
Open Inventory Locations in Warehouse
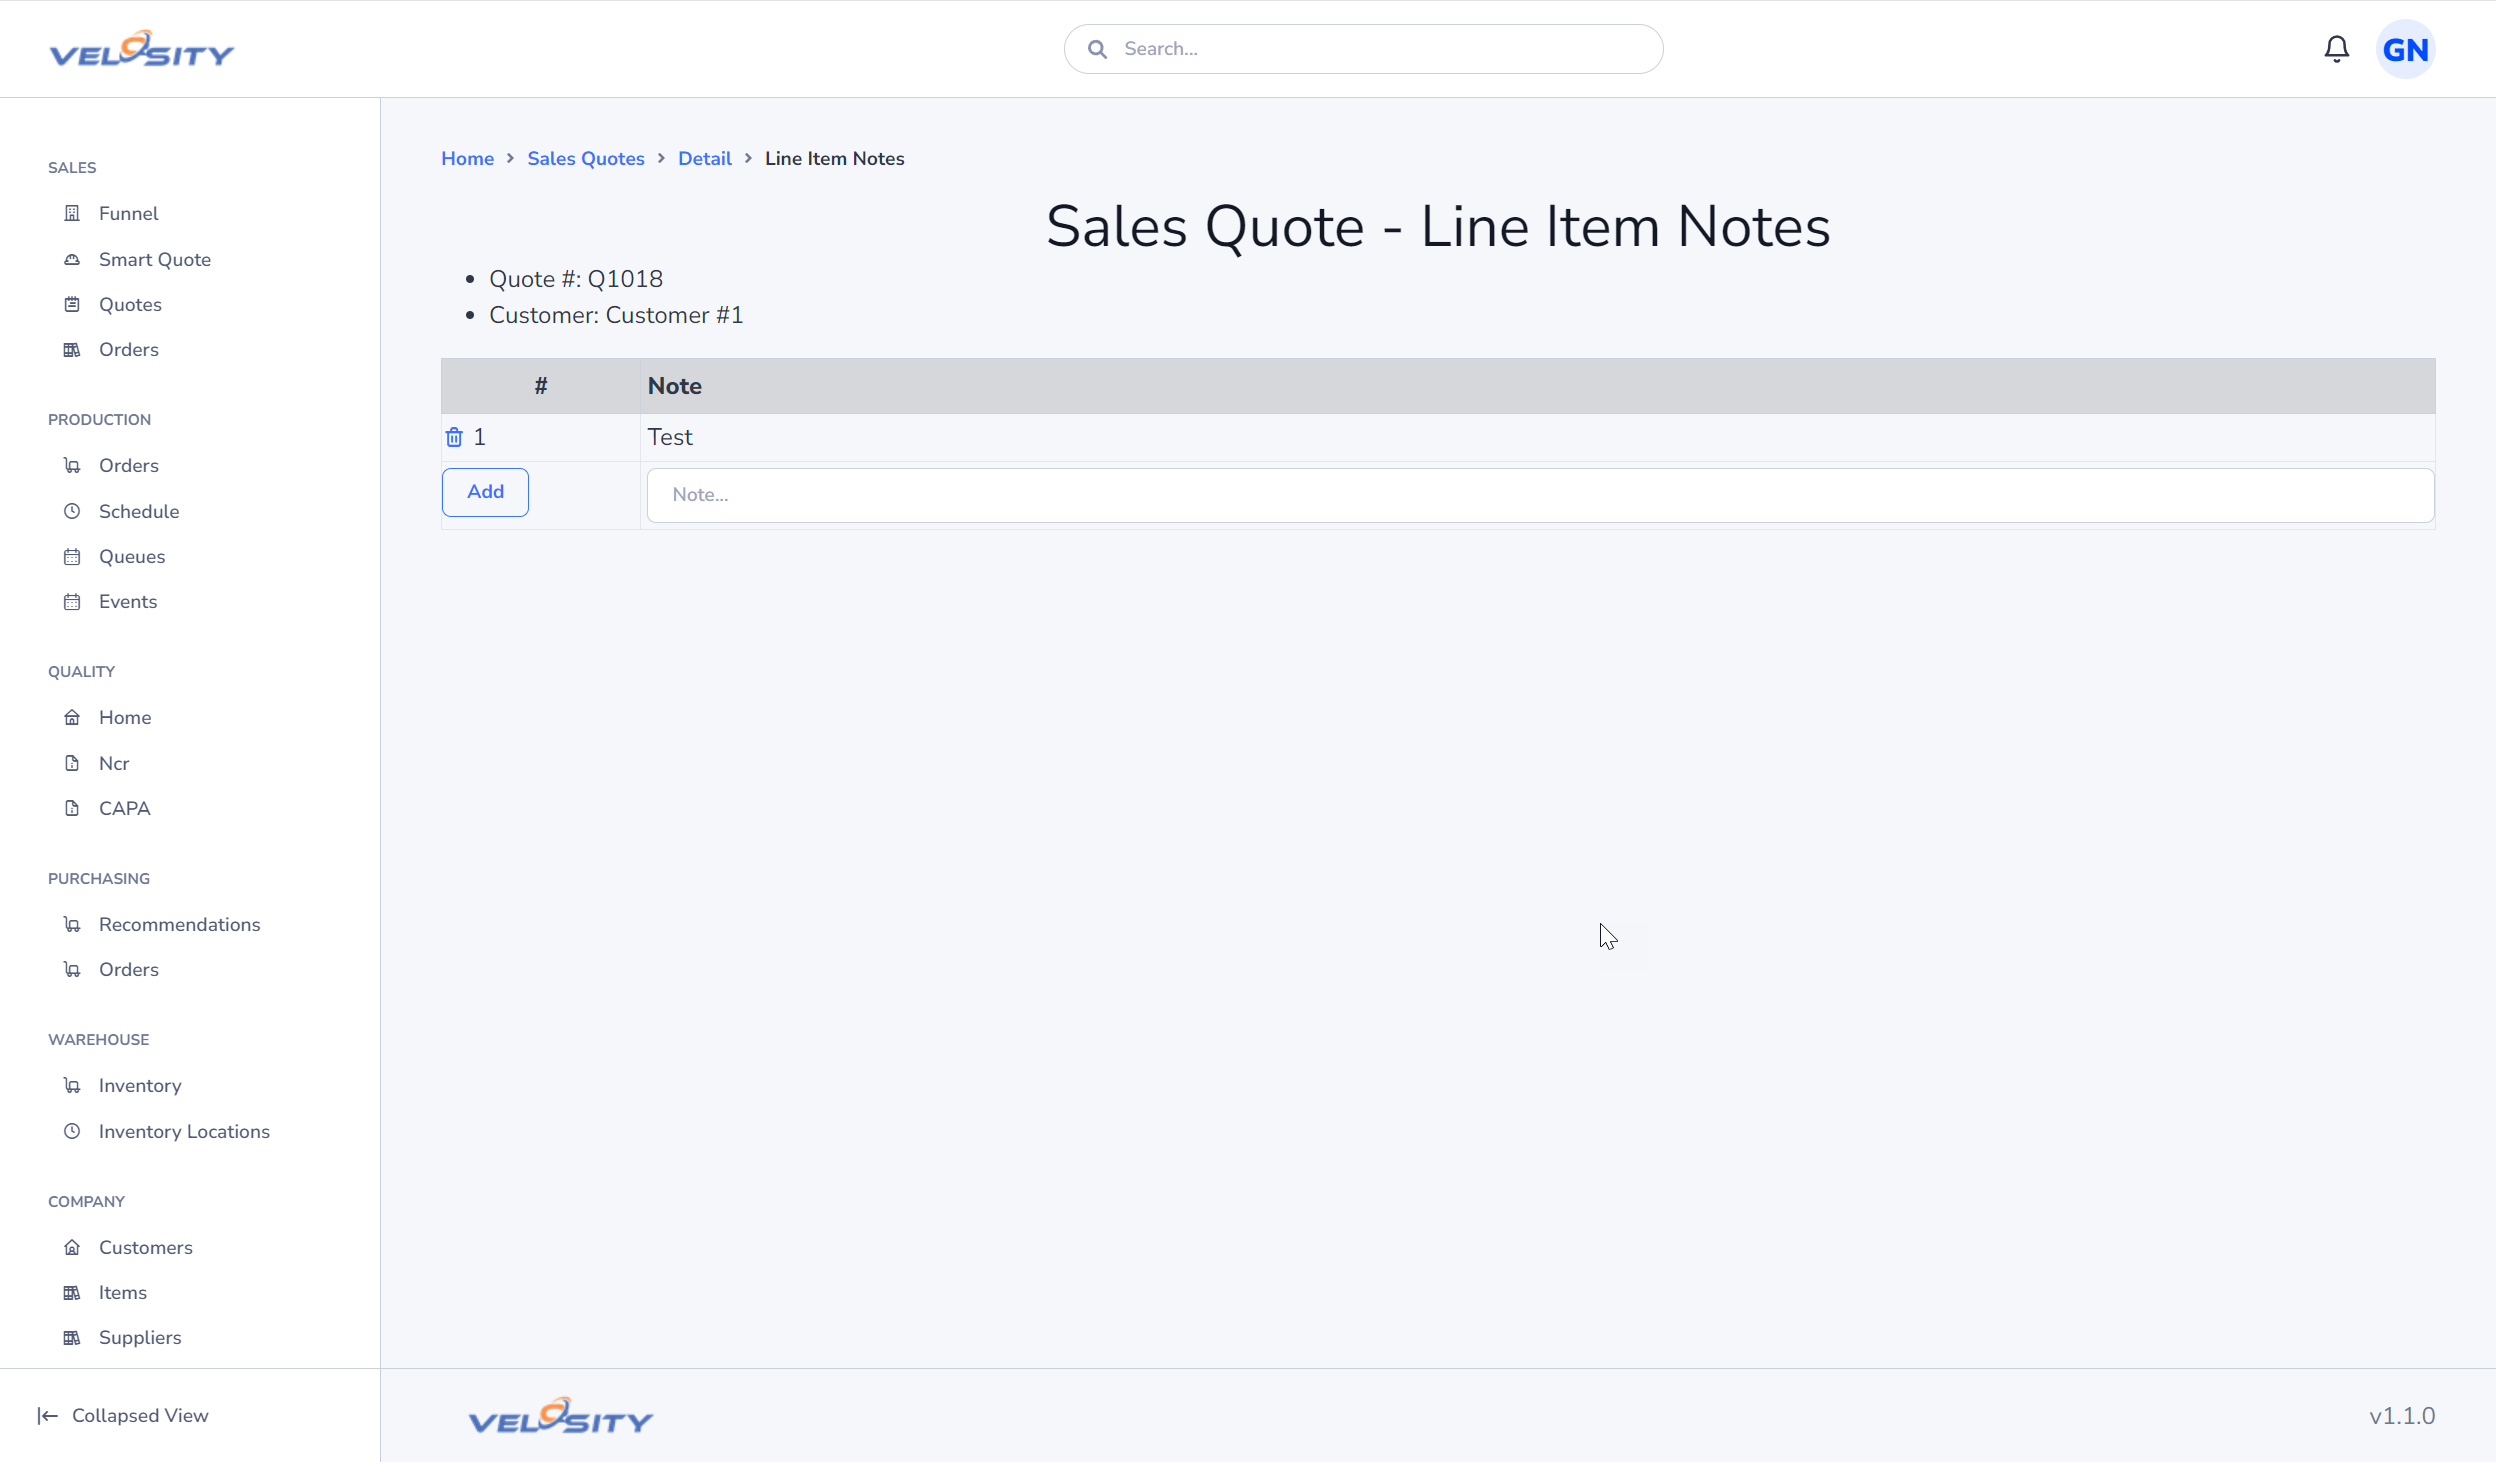click(x=185, y=1130)
